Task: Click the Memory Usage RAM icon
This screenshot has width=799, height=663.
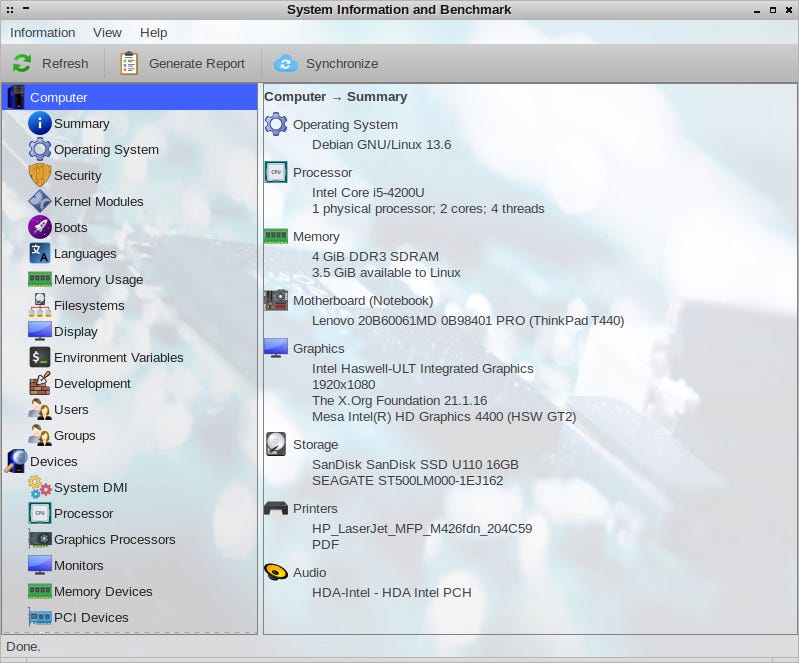Action: point(40,279)
